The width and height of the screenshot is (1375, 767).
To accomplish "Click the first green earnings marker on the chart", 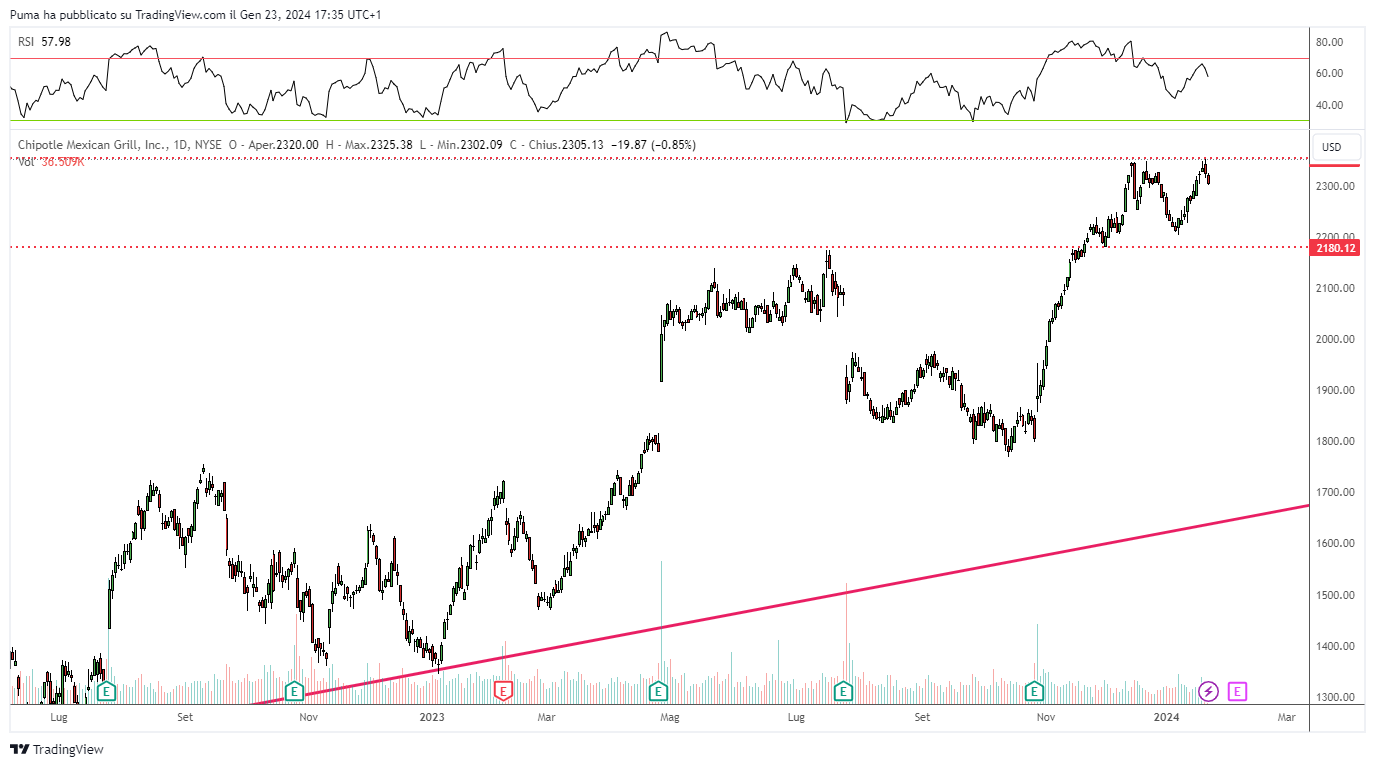I will coord(106,690).
